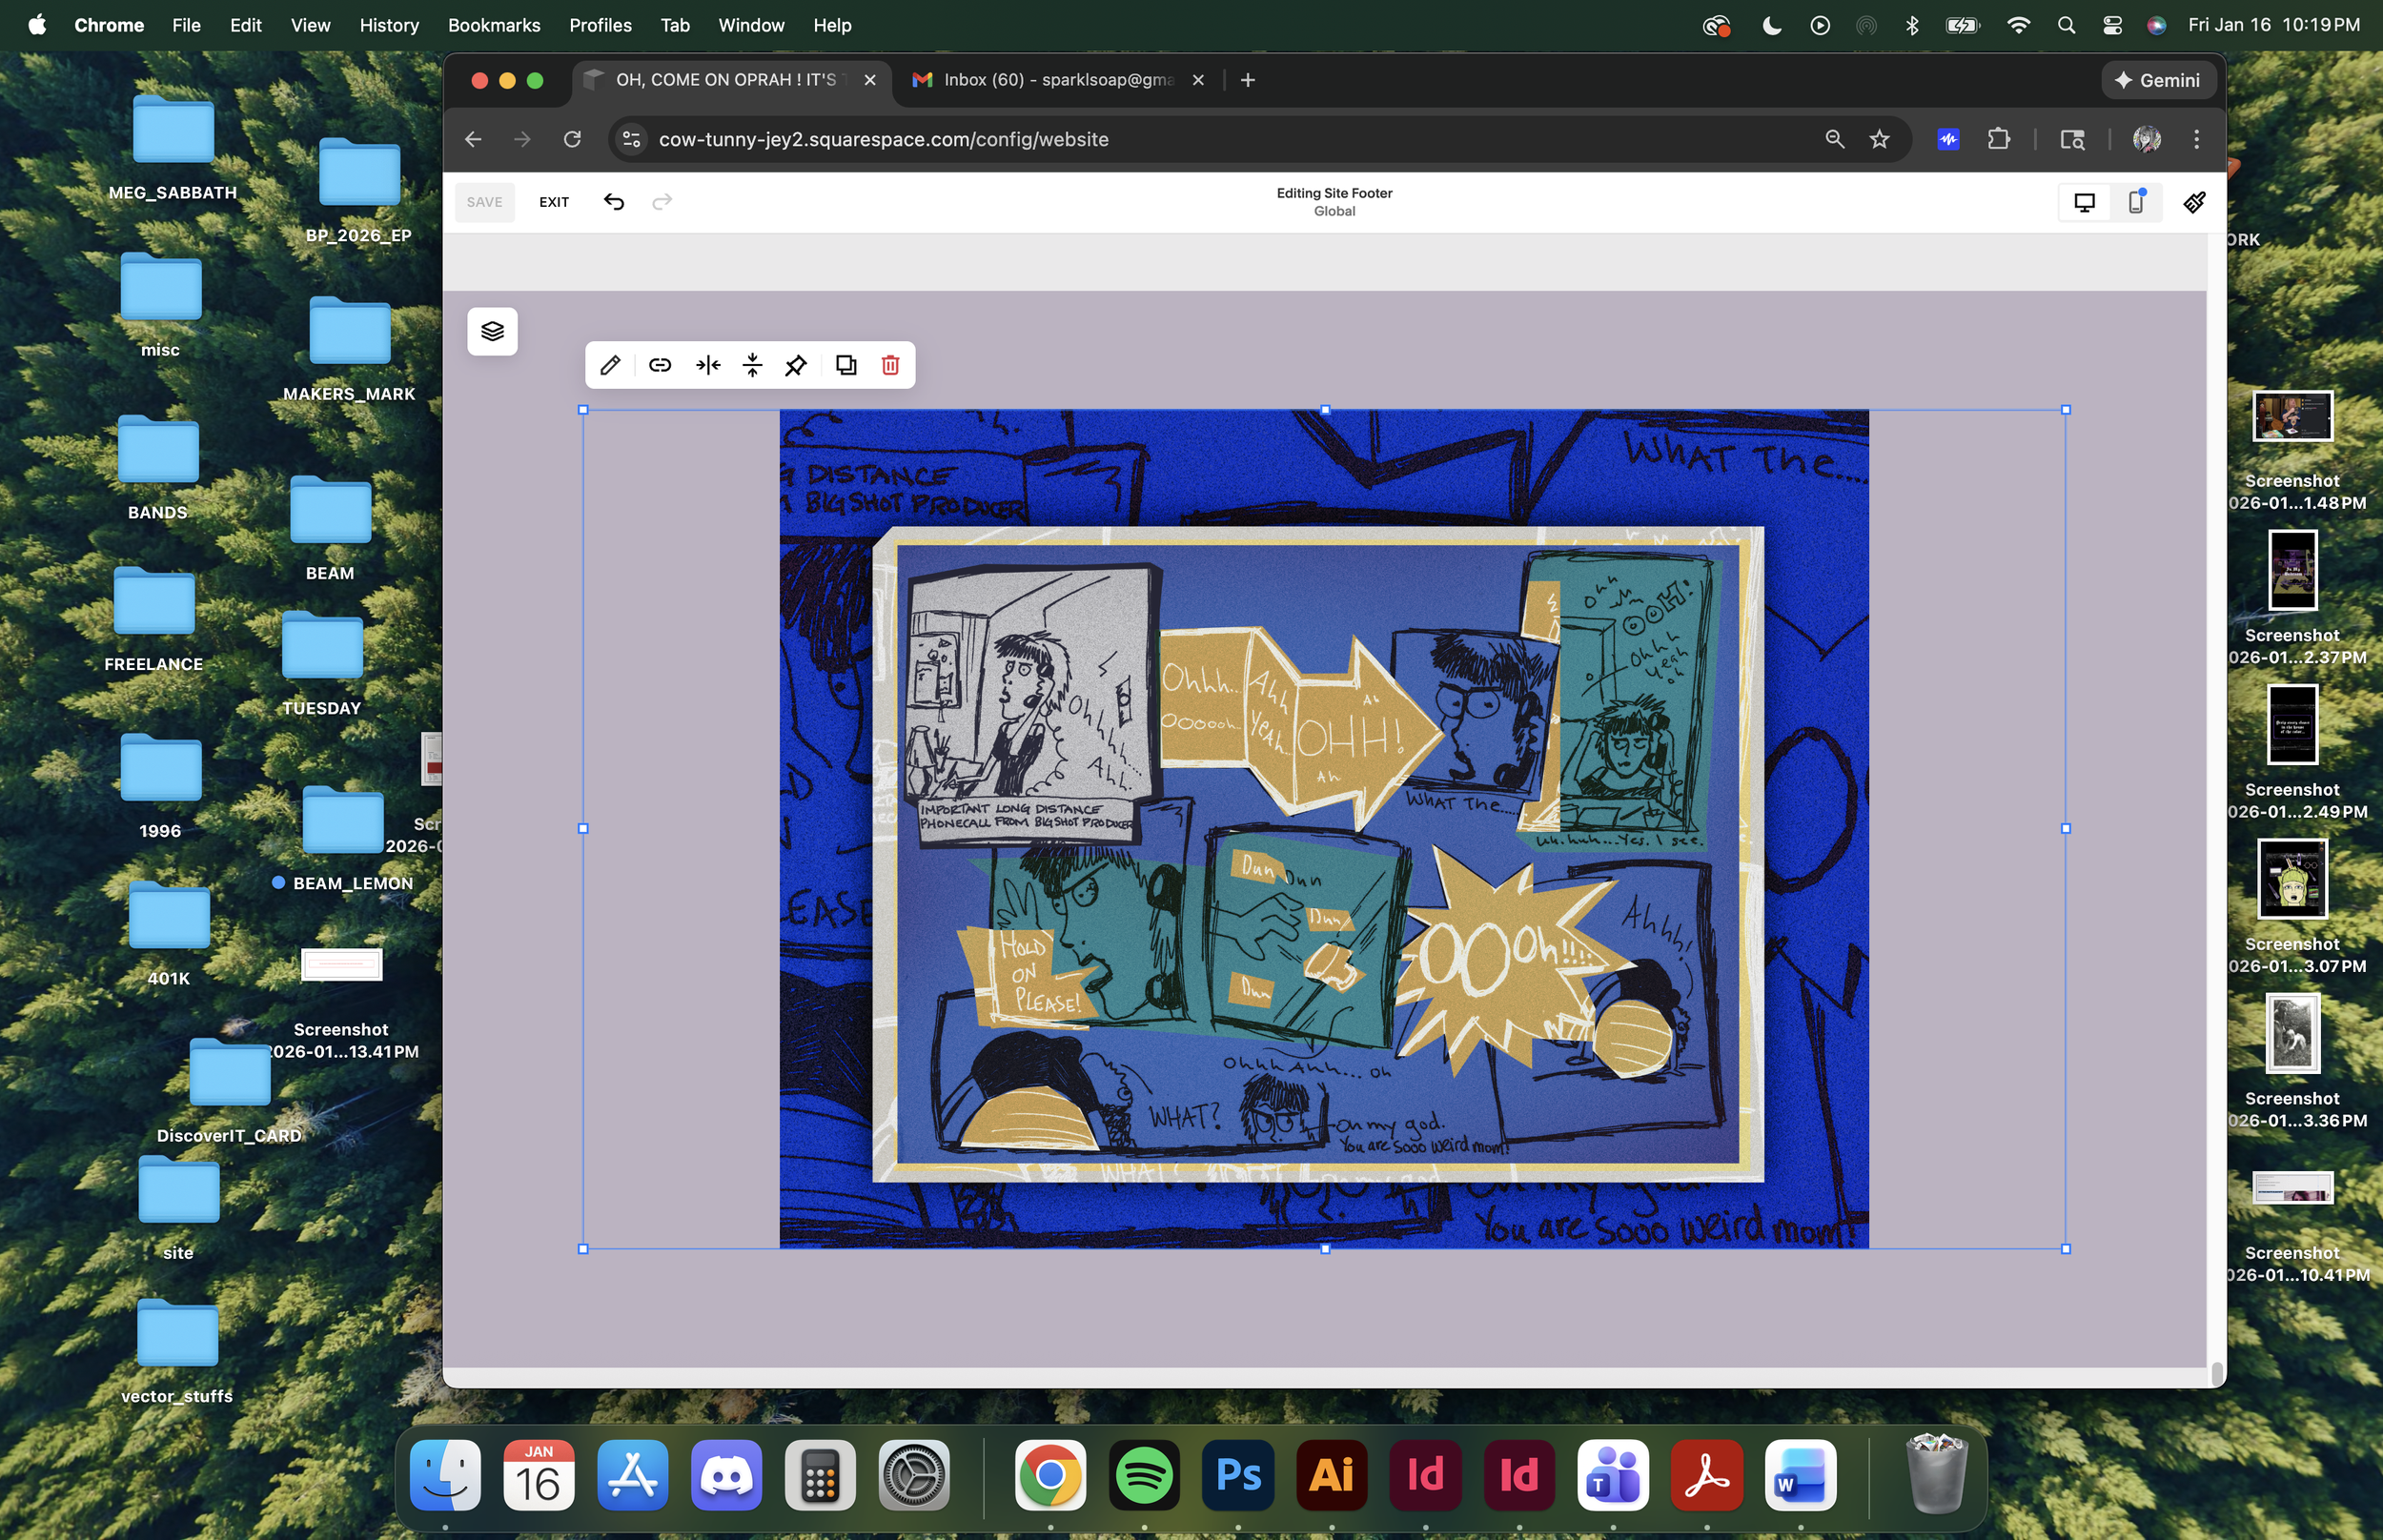The height and width of the screenshot is (1540, 2383).
Task: Switch to mobile view preview
Action: point(2135,202)
